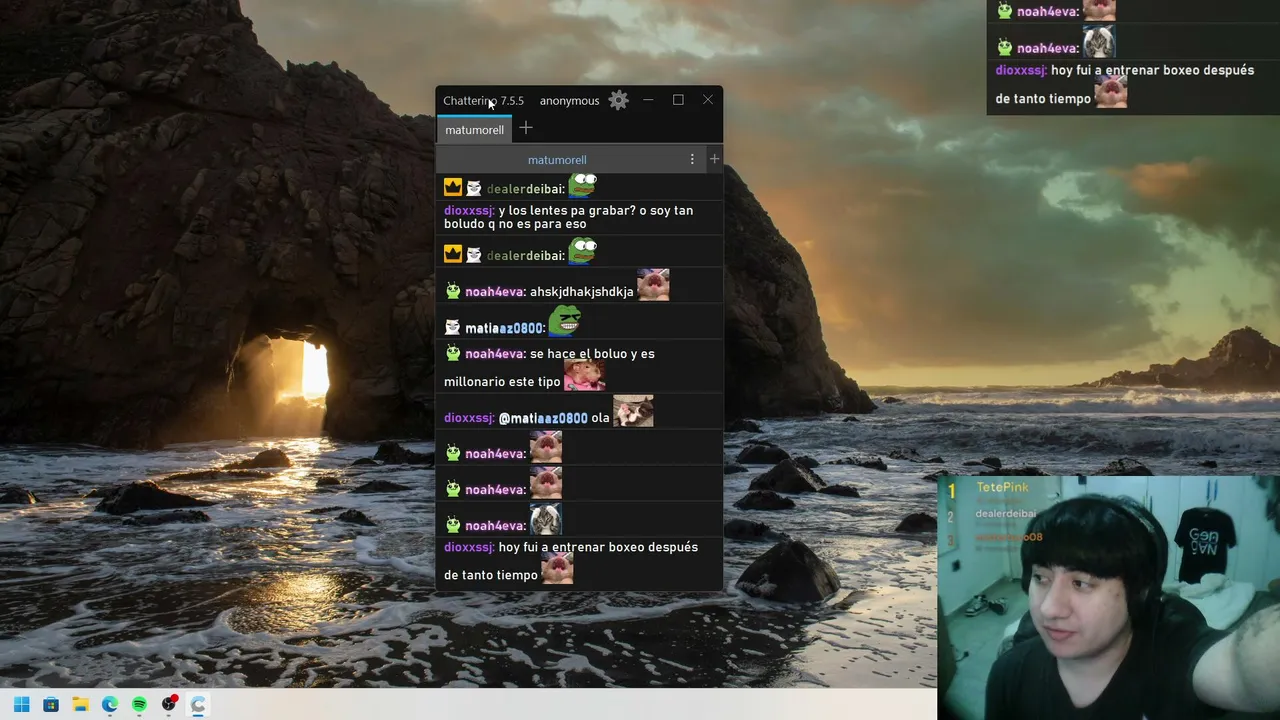This screenshot has width=1280, height=720.
Task: Click 'hoy fui a entrenar boxeo después' in the stream overlay
Action: point(1152,71)
